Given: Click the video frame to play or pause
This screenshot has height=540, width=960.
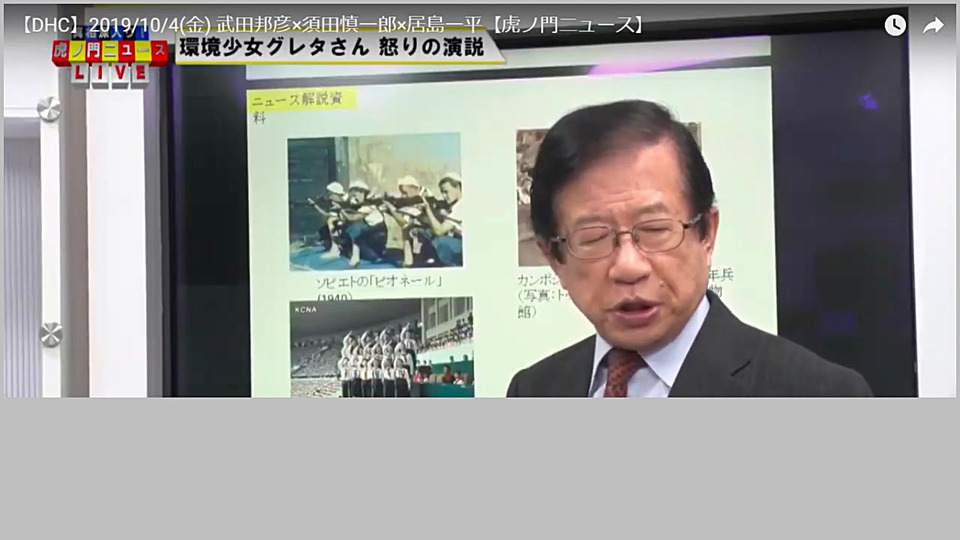Looking at the screenshot, I should [480, 202].
